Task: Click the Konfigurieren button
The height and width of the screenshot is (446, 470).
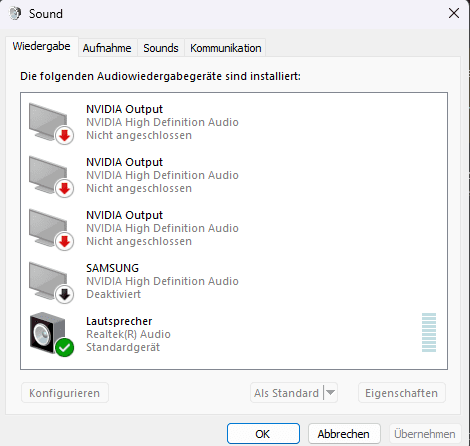Action: (x=65, y=393)
